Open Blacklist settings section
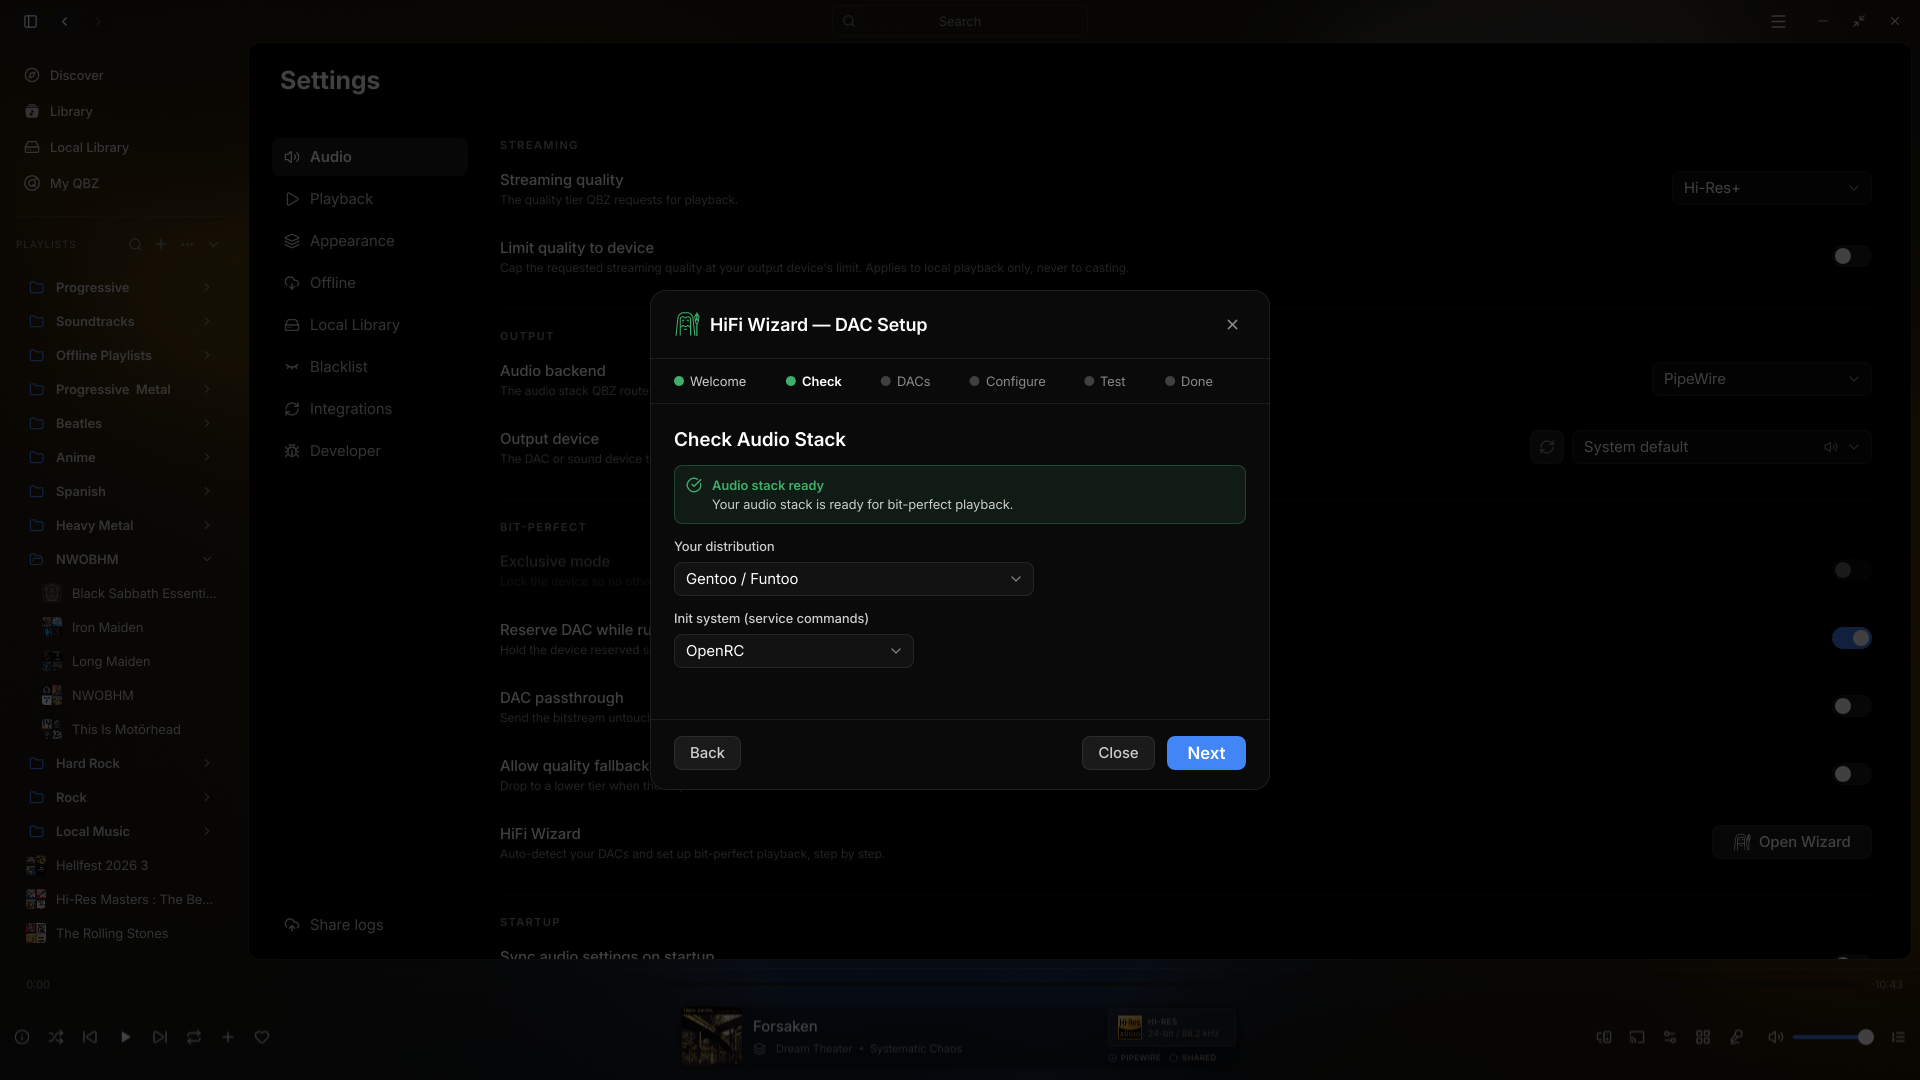The image size is (1920, 1080). coord(370,367)
